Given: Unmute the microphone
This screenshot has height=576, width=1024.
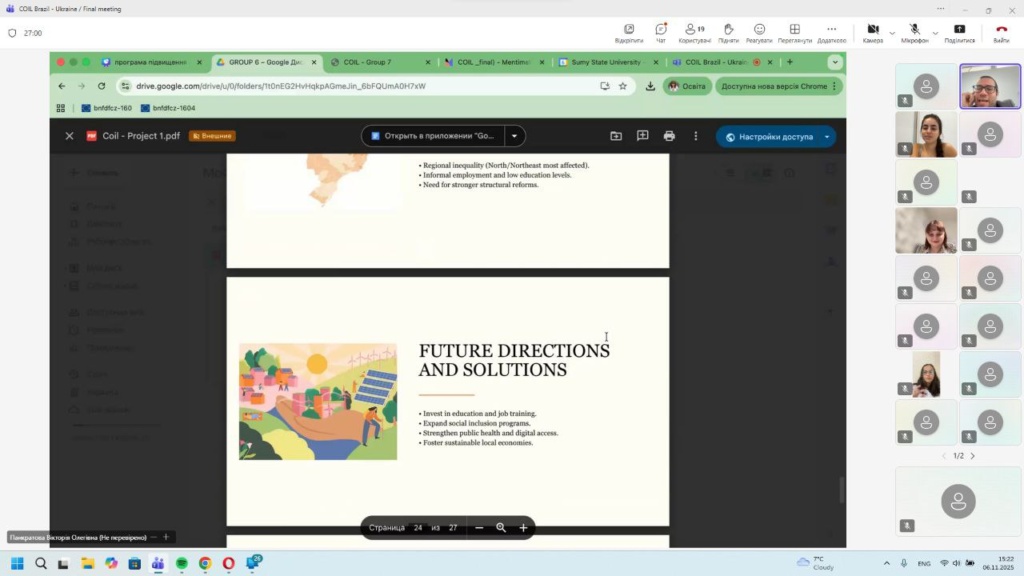Looking at the screenshot, I should coord(914,31).
